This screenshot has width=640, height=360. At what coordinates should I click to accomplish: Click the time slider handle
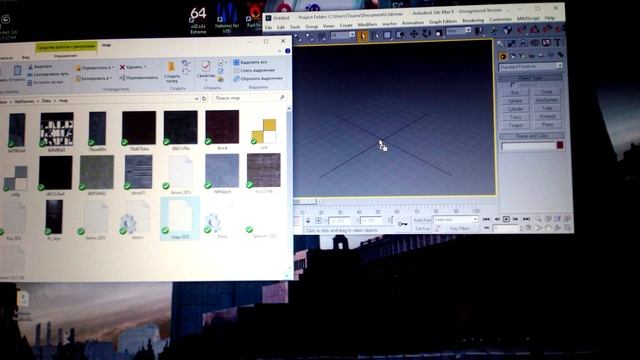tap(305, 202)
